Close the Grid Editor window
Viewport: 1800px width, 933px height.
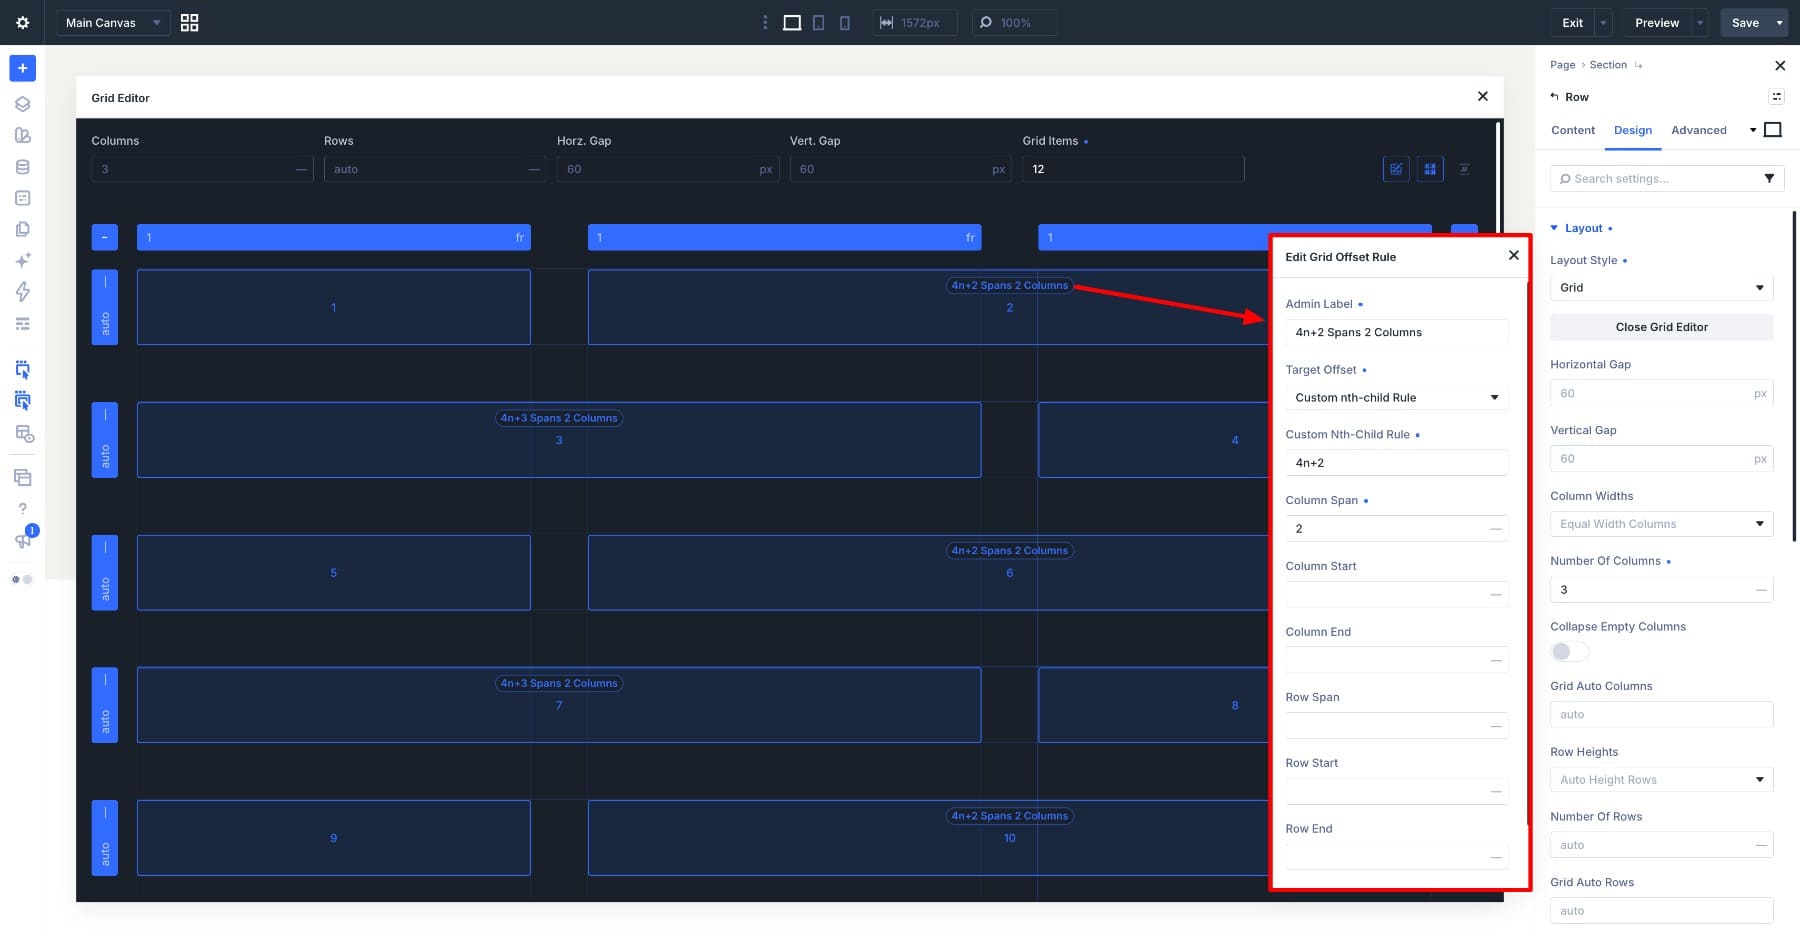pyautogui.click(x=1483, y=97)
